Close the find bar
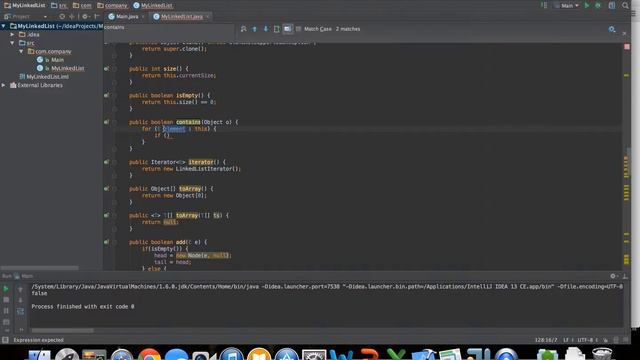This screenshot has width=640, height=360. click(624, 33)
